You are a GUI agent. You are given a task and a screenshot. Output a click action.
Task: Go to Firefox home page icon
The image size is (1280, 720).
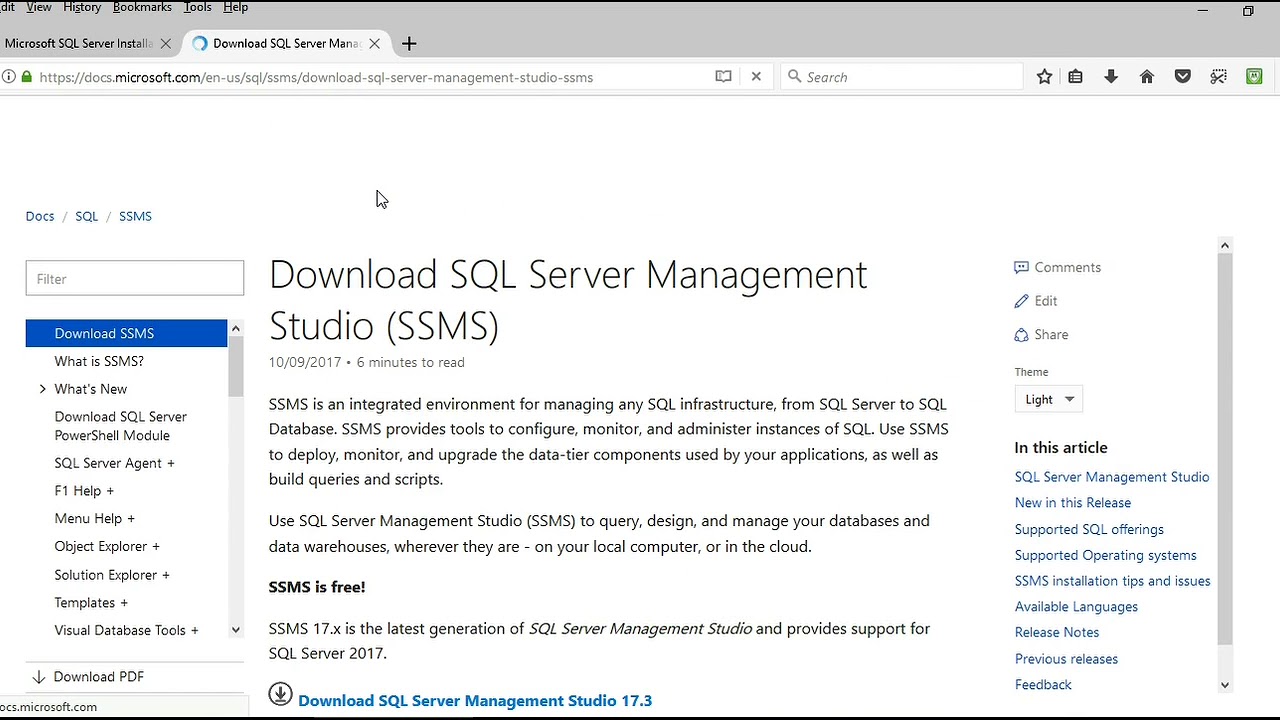pyautogui.click(x=1147, y=77)
